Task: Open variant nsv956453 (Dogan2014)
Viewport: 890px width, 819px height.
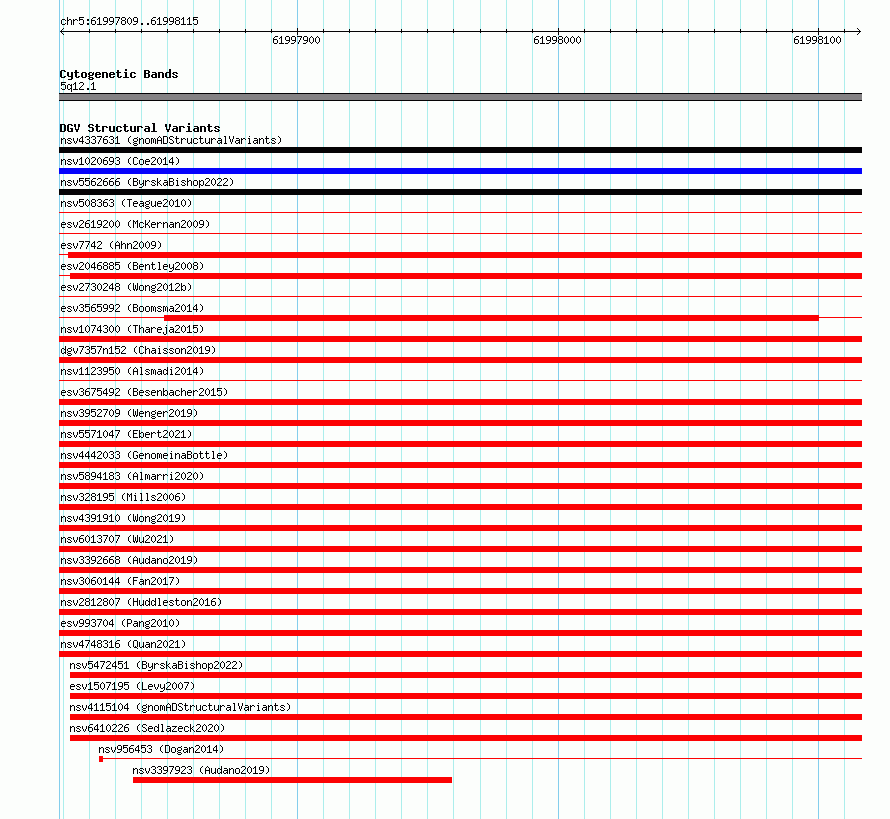Action: pyautogui.click(x=161, y=749)
